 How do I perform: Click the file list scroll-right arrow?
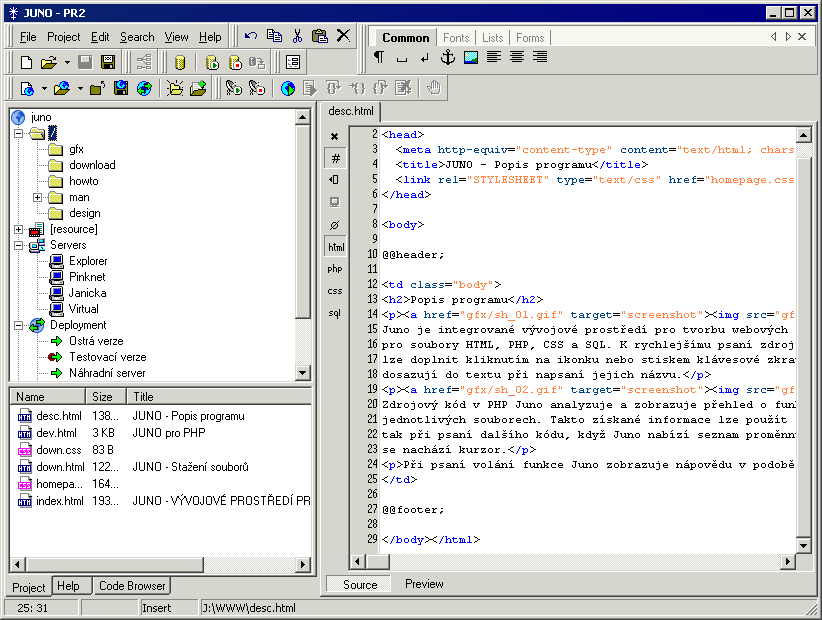(302, 564)
